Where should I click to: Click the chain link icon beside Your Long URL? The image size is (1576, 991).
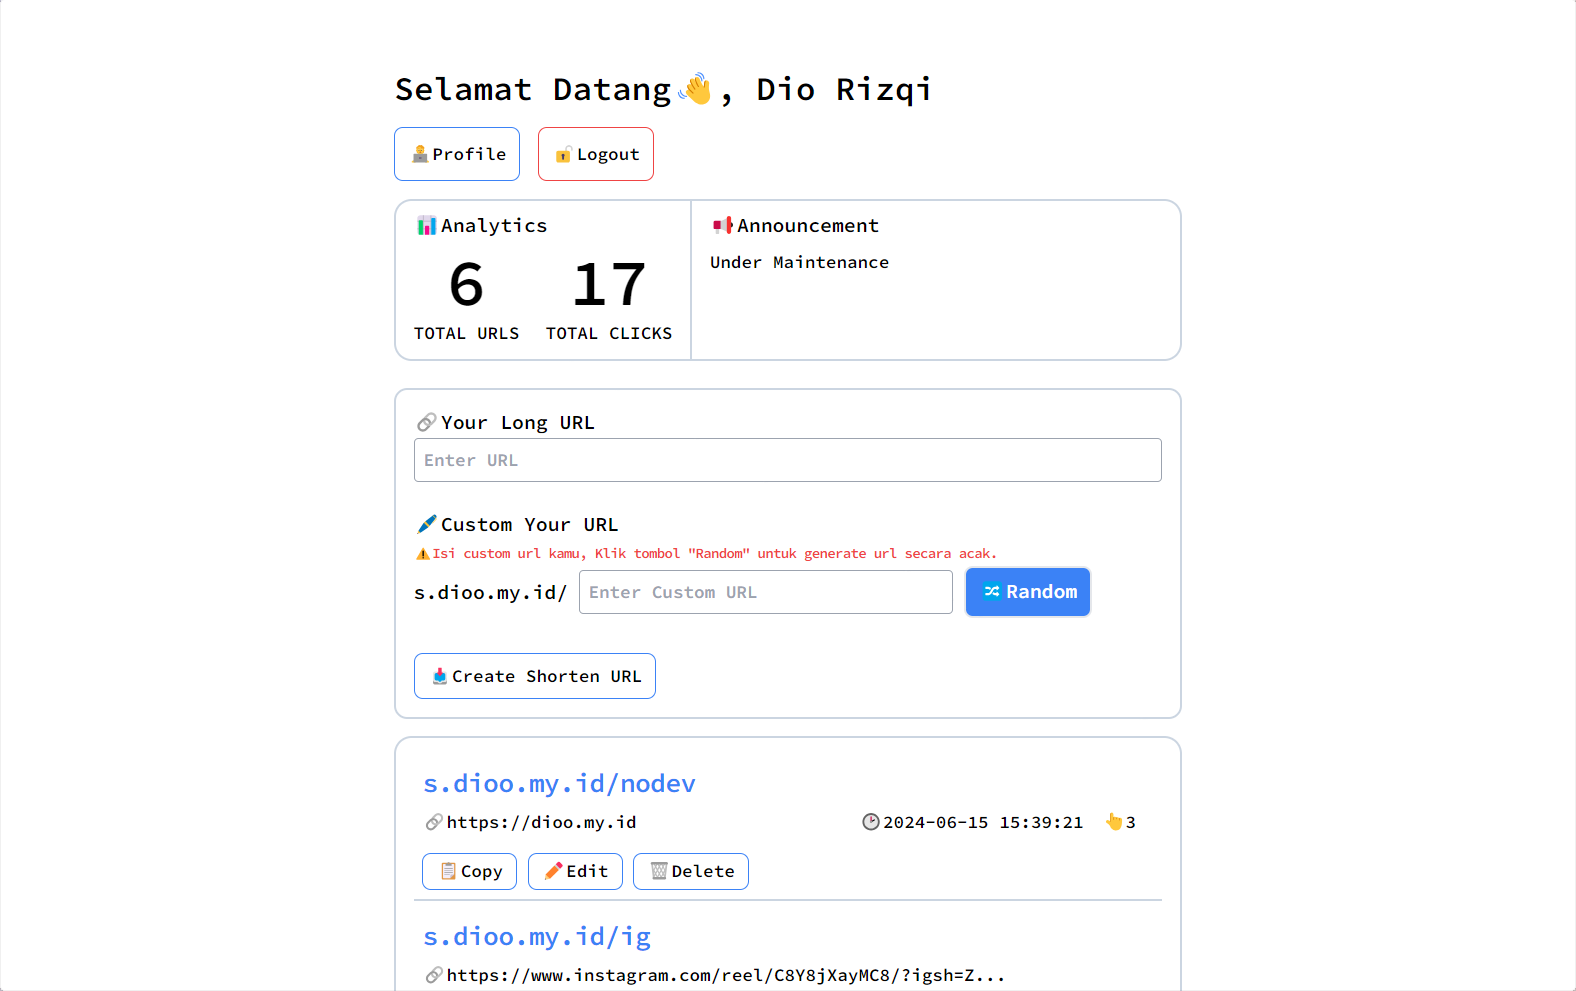coord(427,422)
